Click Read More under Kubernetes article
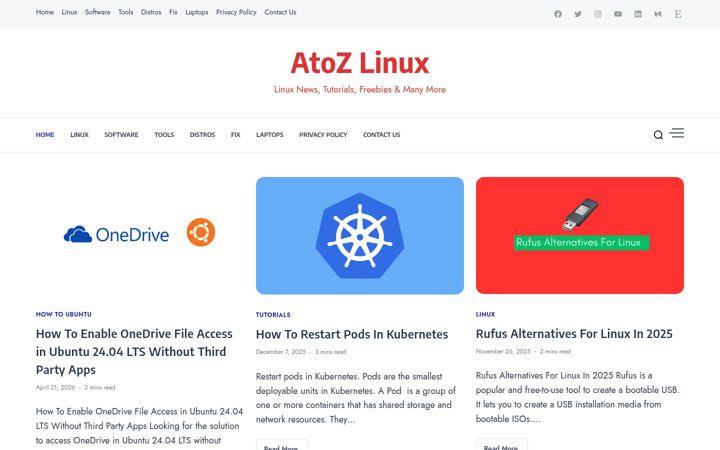Screen dimensions: 720x450 [281, 445]
